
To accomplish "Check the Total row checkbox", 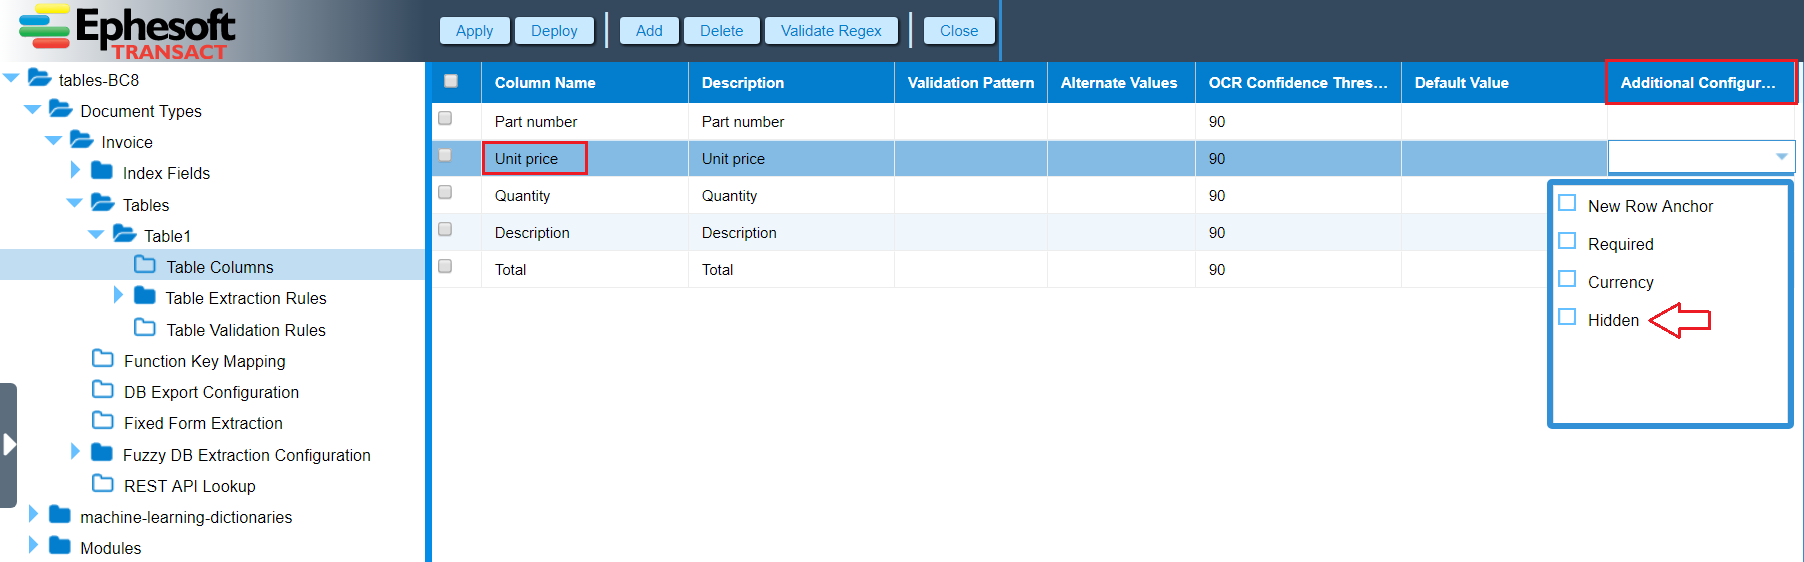I will tap(445, 266).
